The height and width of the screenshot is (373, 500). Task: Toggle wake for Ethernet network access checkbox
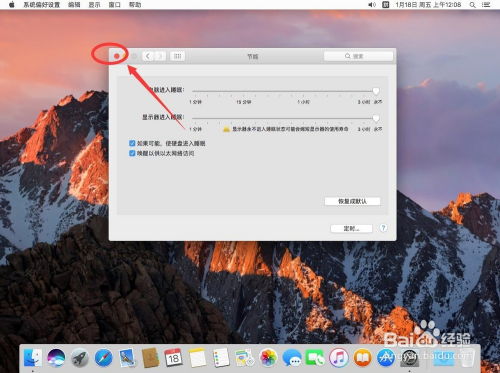pos(132,153)
